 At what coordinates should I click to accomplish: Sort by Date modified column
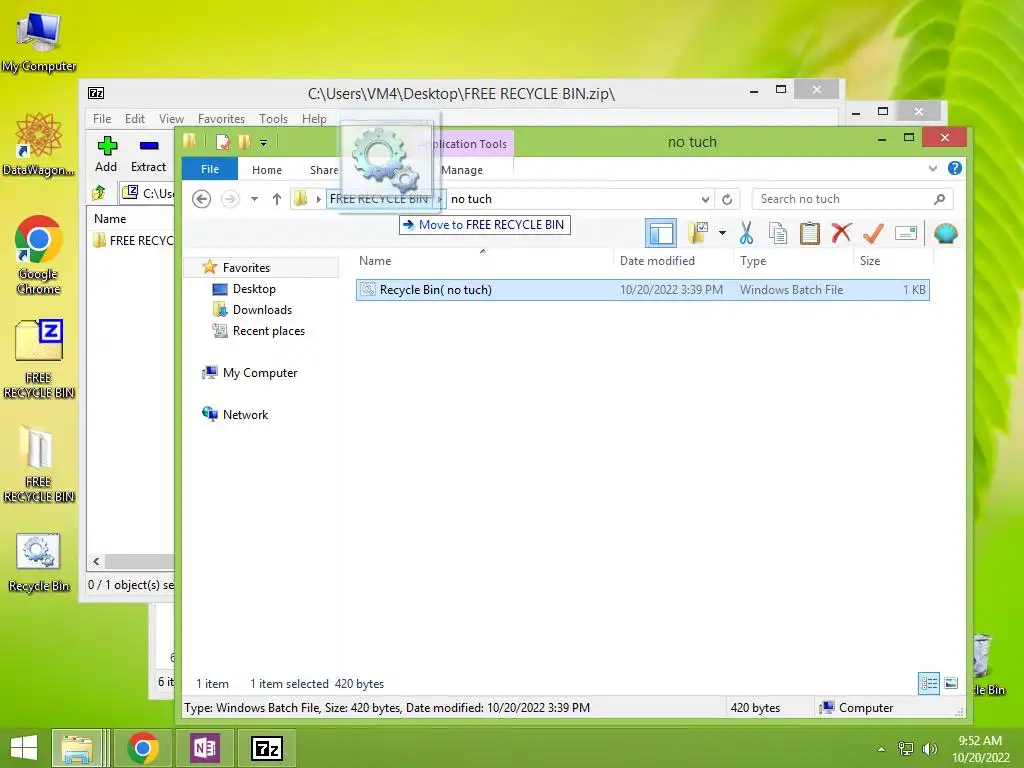(x=657, y=261)
